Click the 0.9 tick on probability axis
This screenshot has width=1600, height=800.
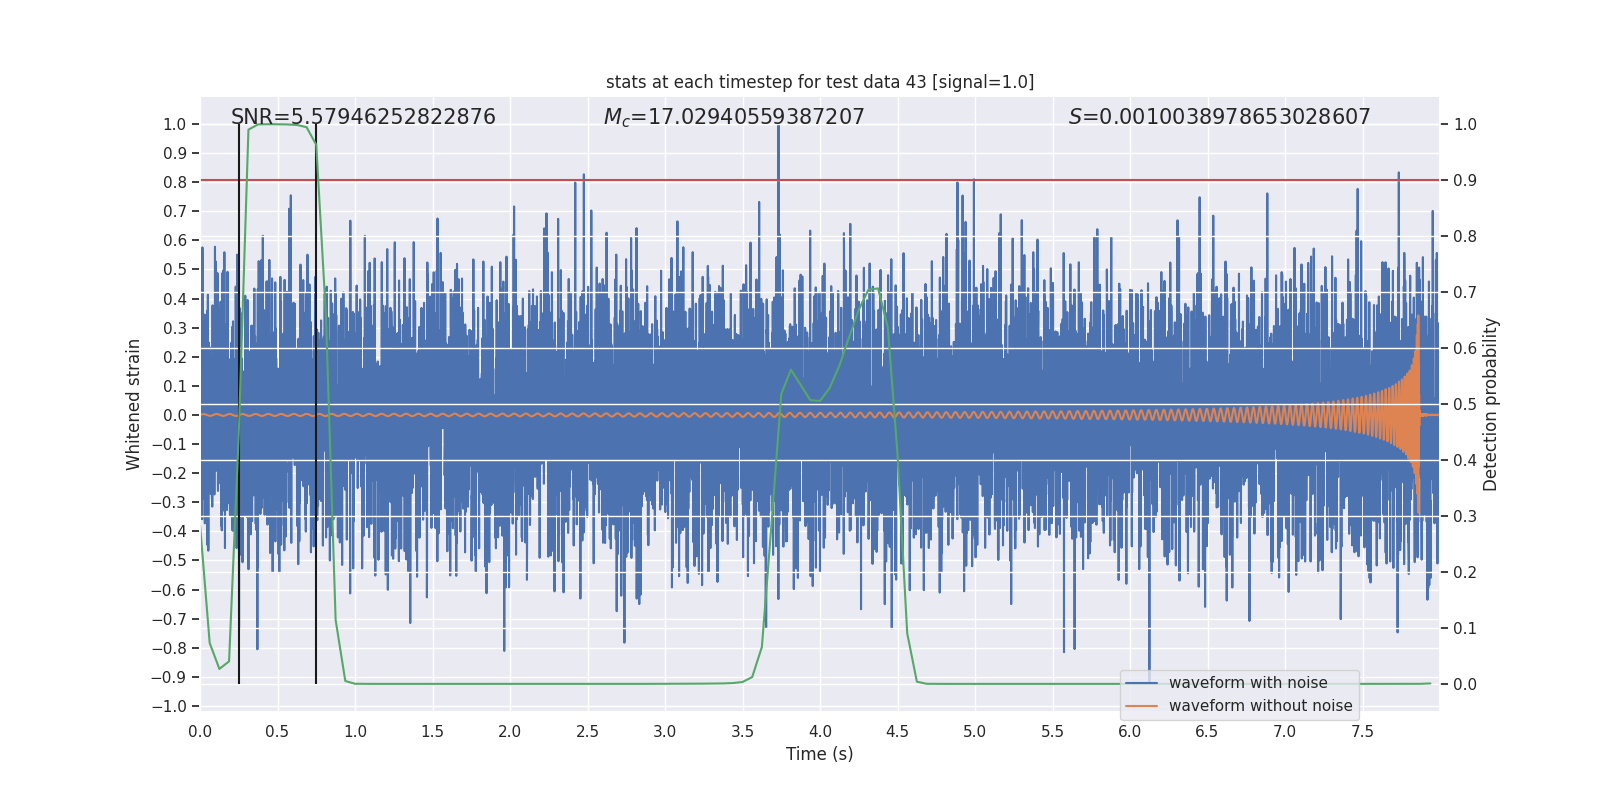tap(1465, 181)
